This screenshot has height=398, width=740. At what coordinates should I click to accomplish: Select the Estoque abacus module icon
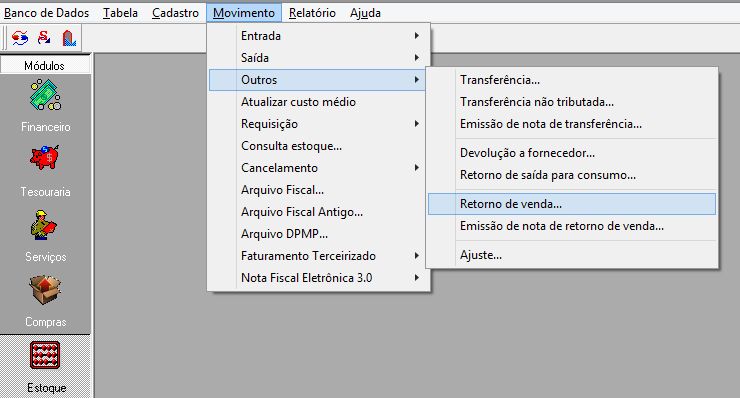click(45, 355)
